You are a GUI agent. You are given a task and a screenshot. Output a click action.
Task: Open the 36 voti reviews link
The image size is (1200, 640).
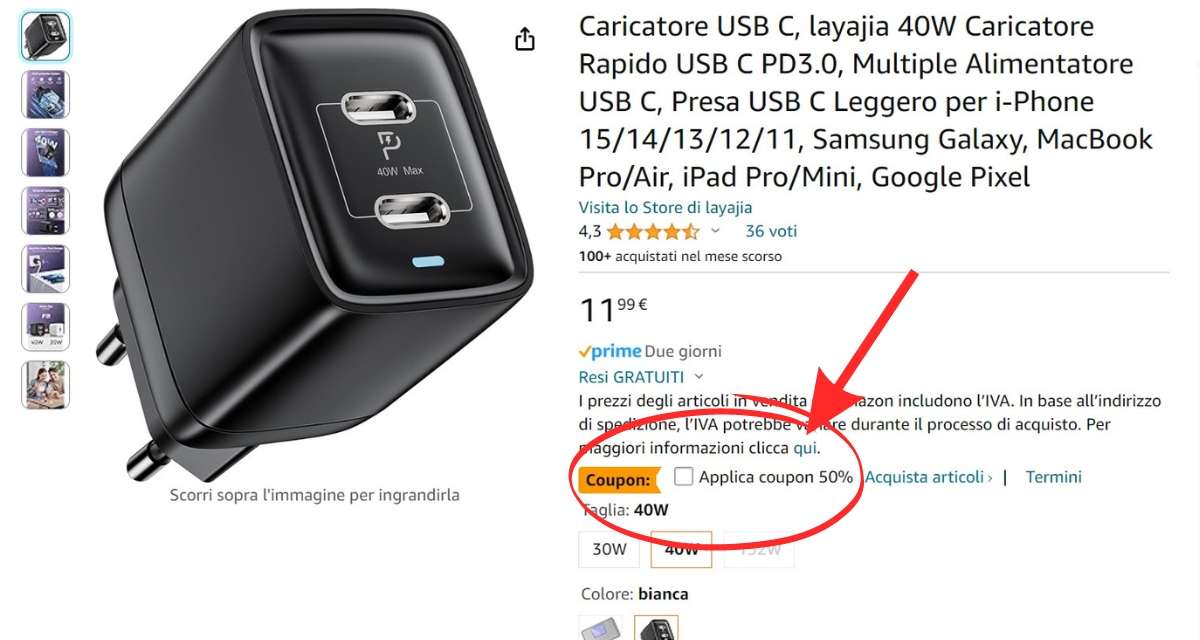771,231
